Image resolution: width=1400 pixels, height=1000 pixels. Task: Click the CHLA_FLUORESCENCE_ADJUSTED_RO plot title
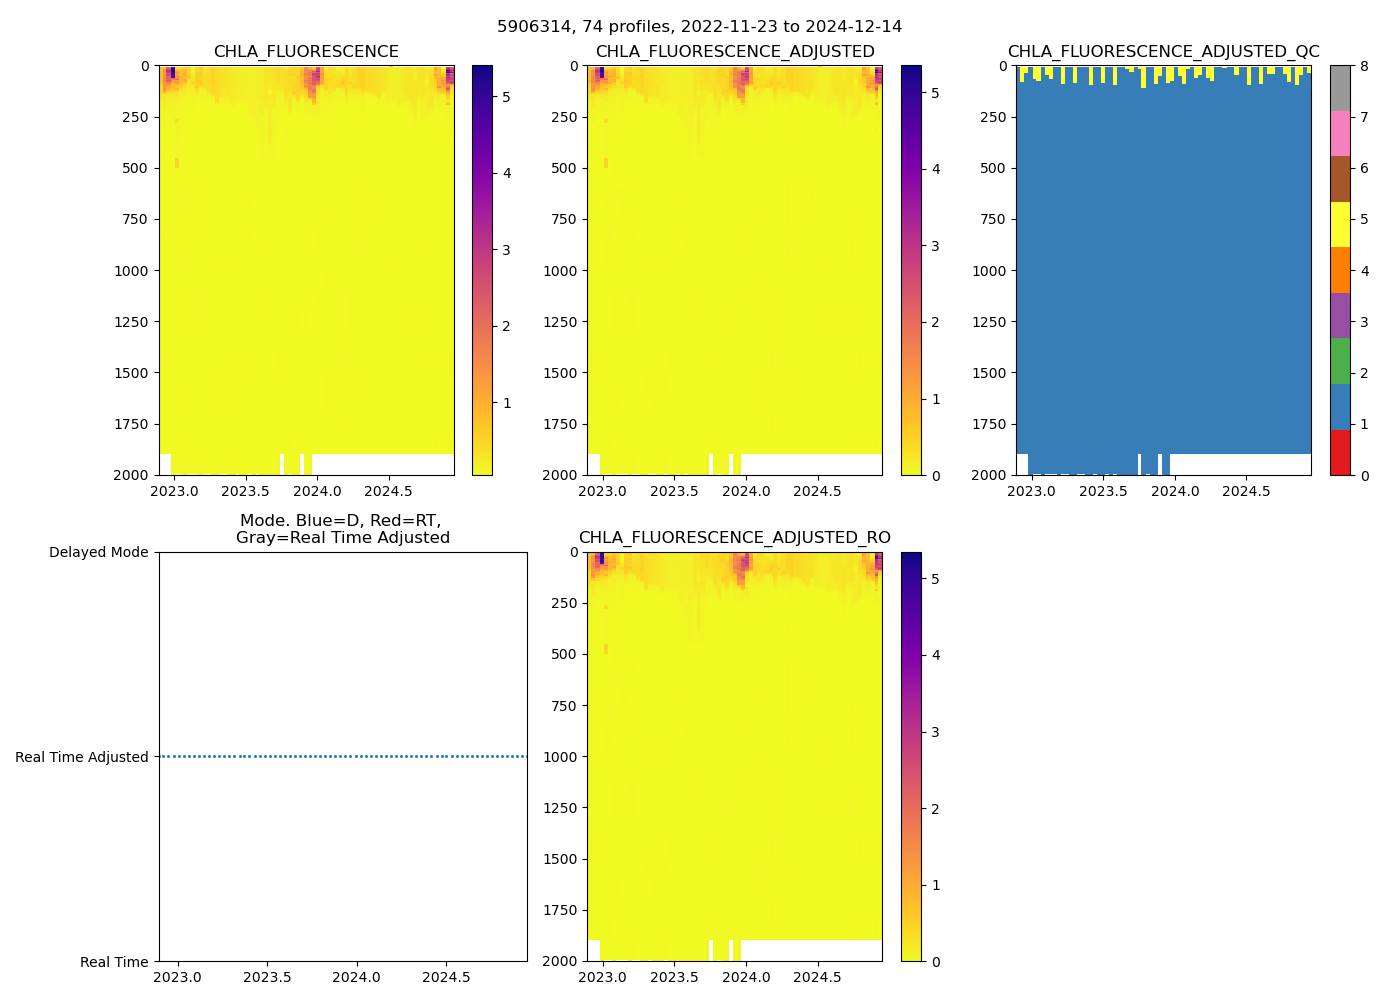pos(734,538)
